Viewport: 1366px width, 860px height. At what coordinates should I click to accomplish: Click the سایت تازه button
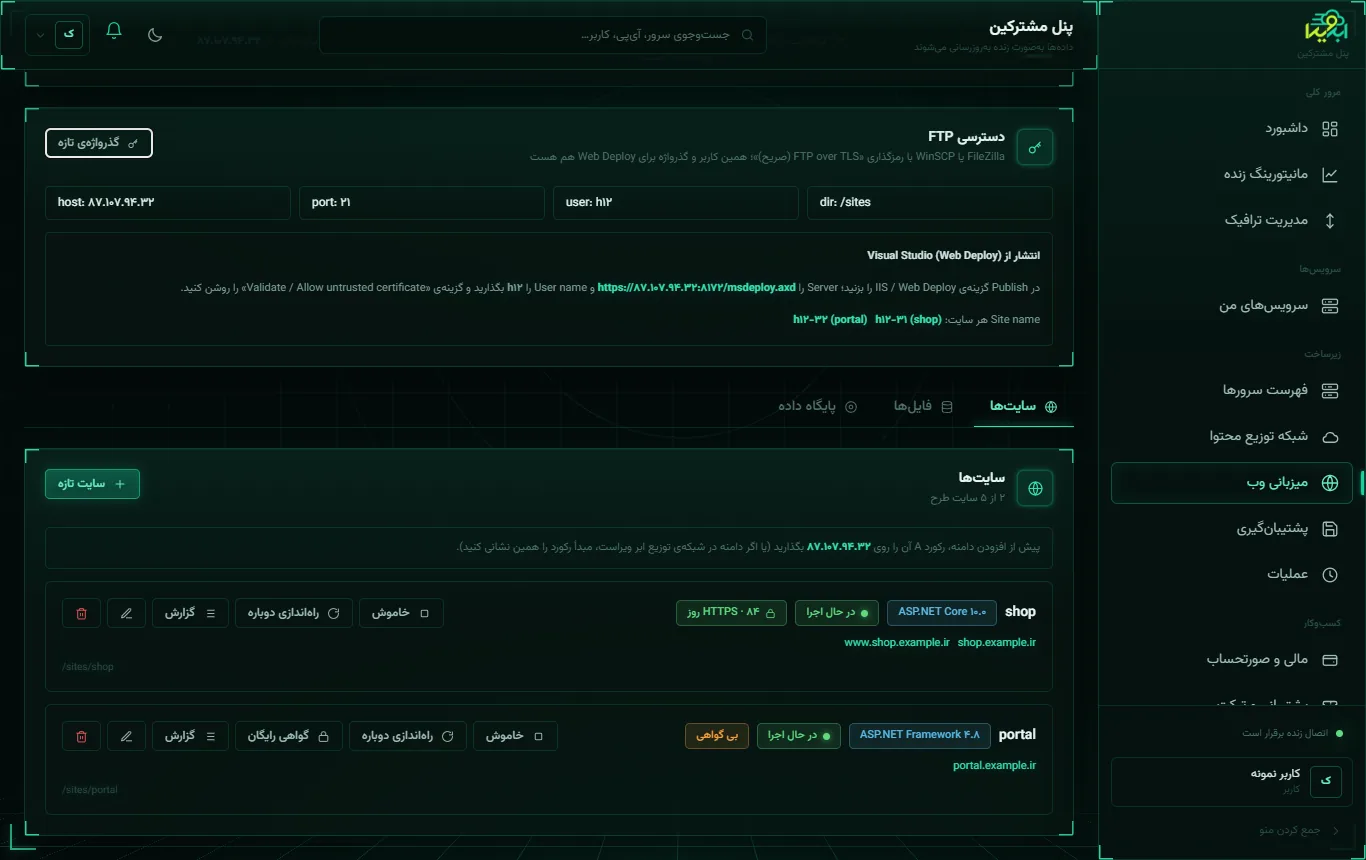click(x=92, y=484)
